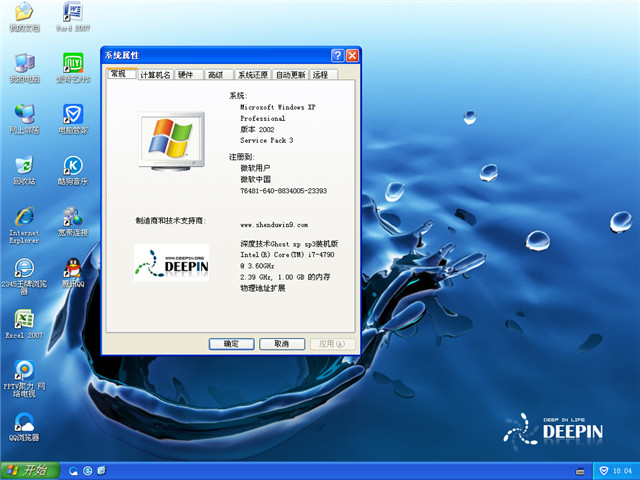Launch the Kugou Music desktop shortcut
This screenshot has width=640, height=480.
73,170
